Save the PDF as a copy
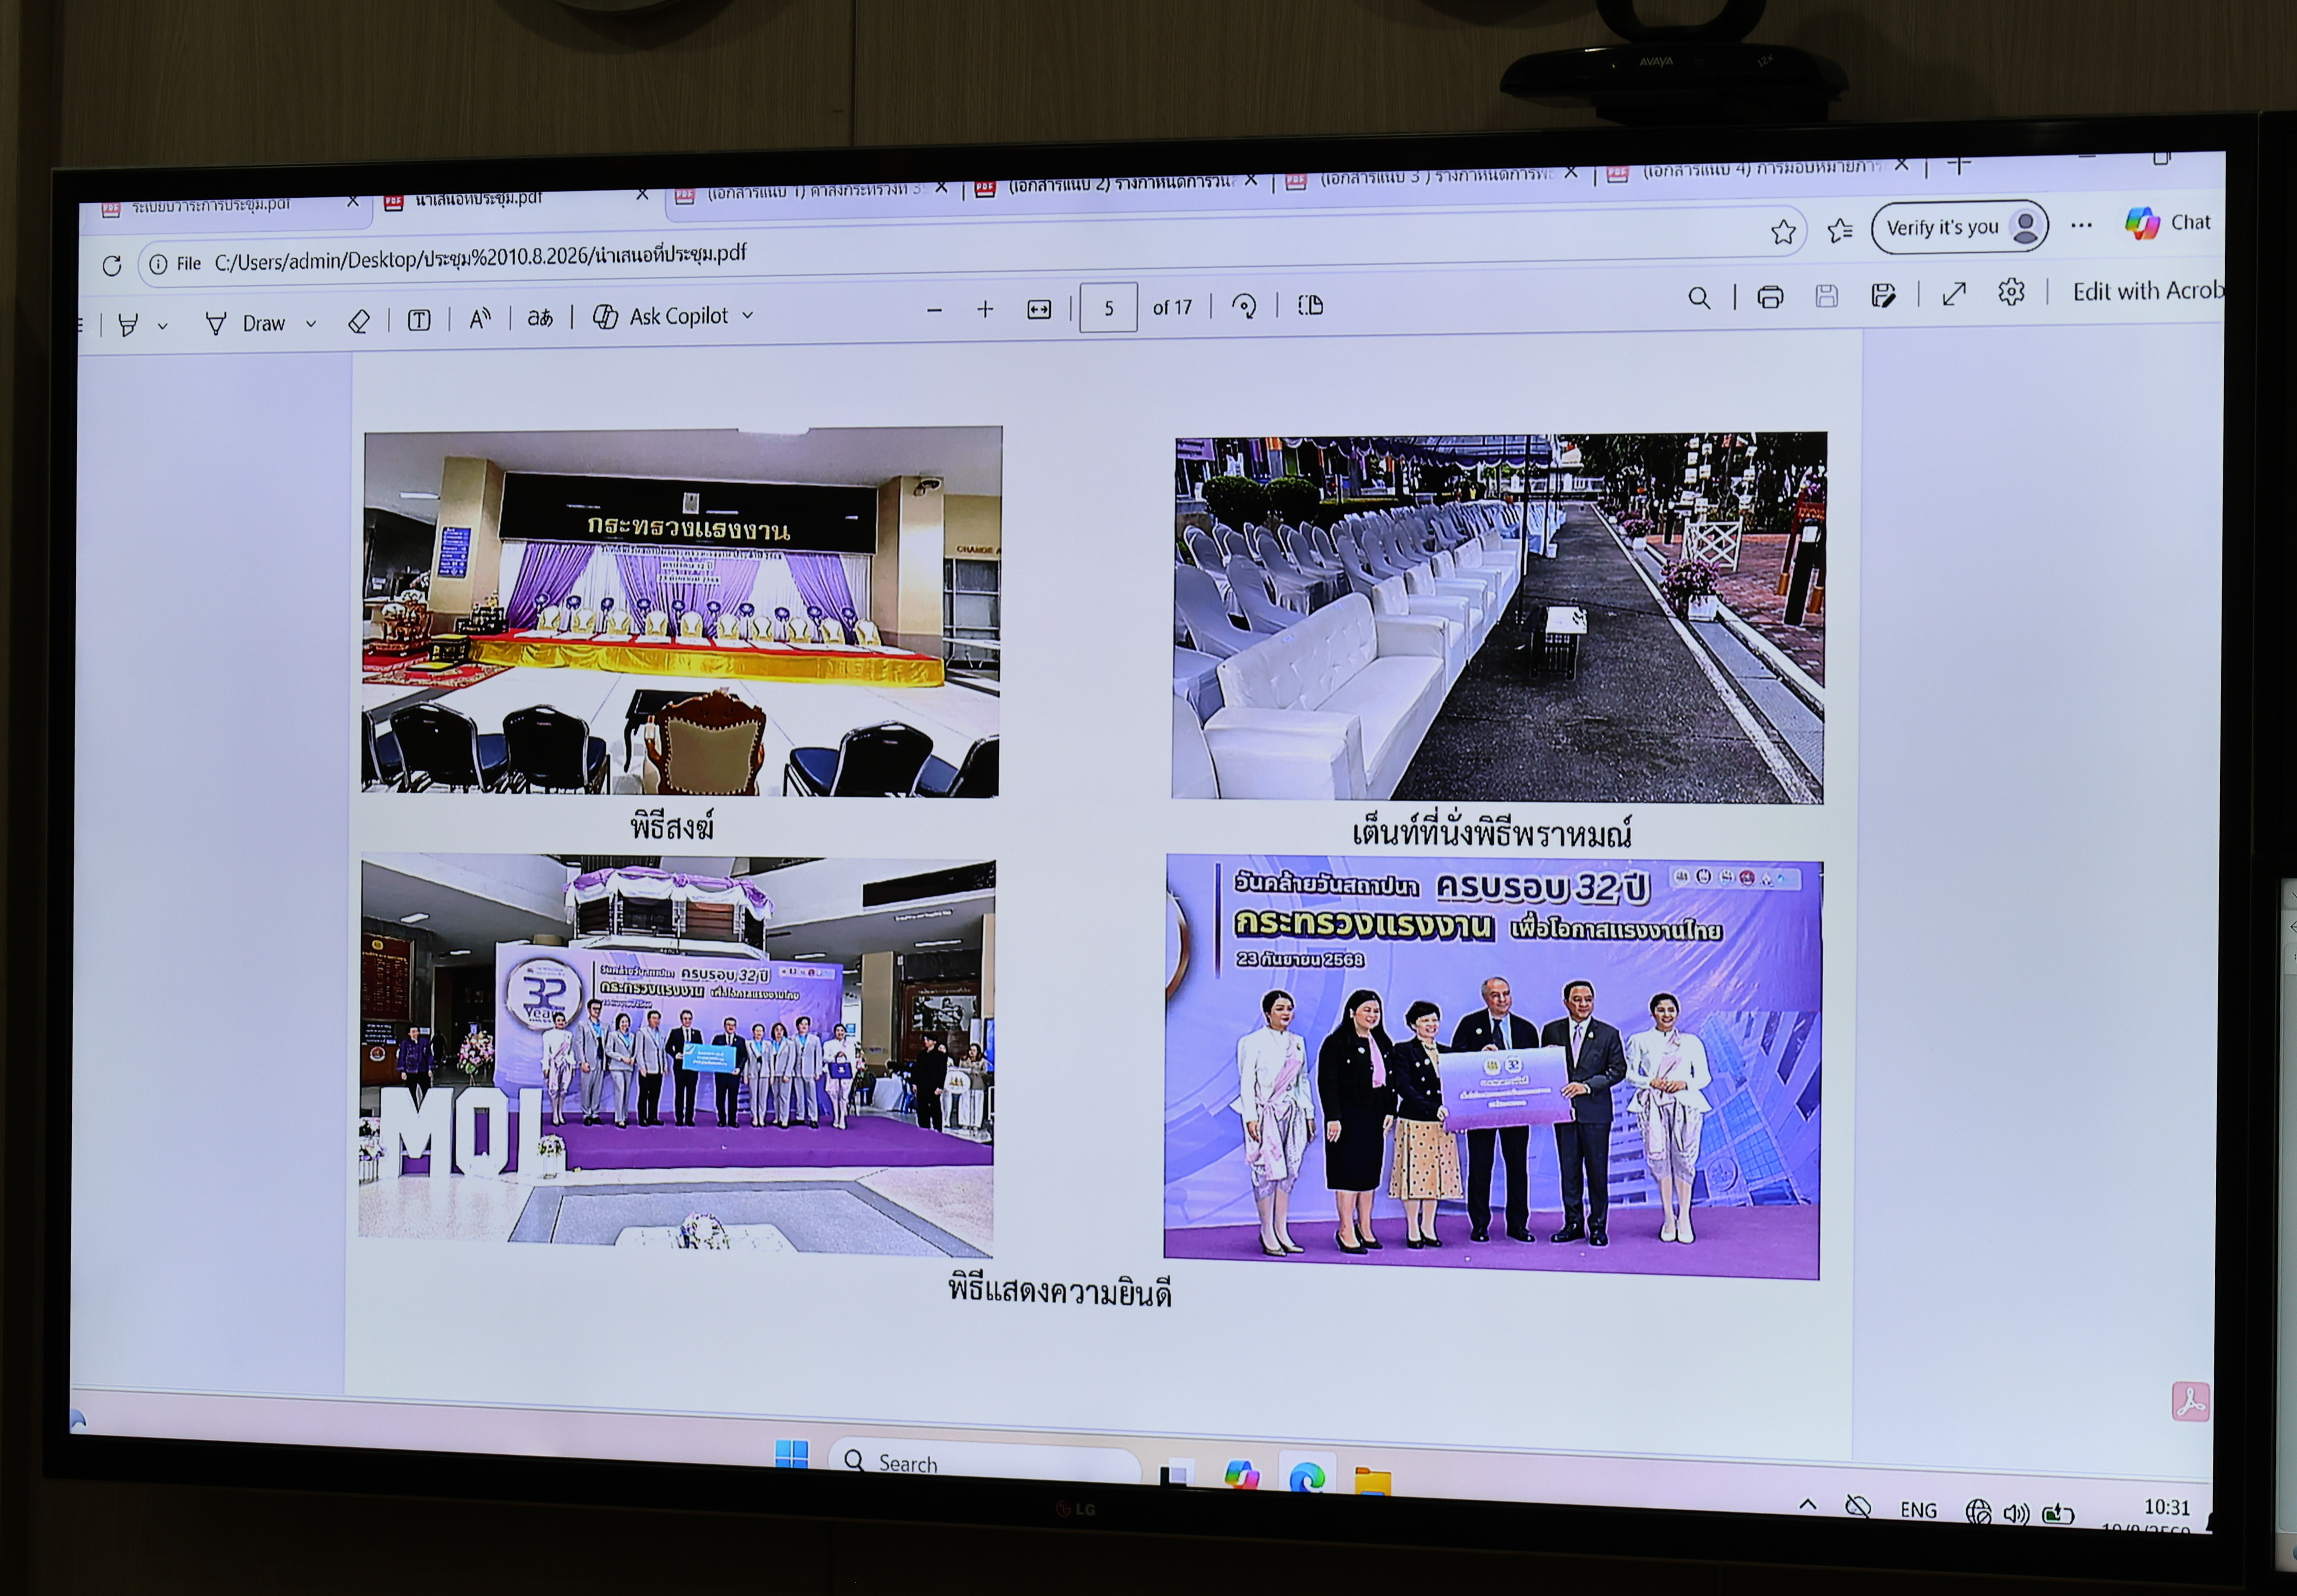 1883,294
